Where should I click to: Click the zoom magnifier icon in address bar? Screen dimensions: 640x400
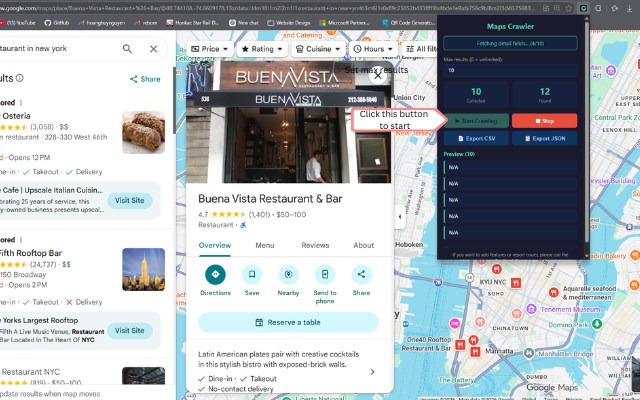point(557,8)
